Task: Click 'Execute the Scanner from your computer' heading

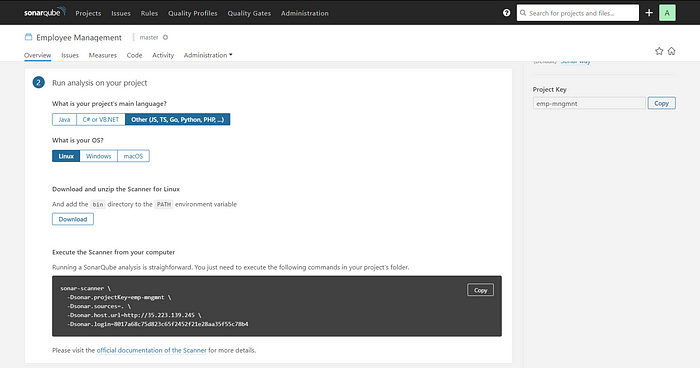Action: [x=113, y=252]
